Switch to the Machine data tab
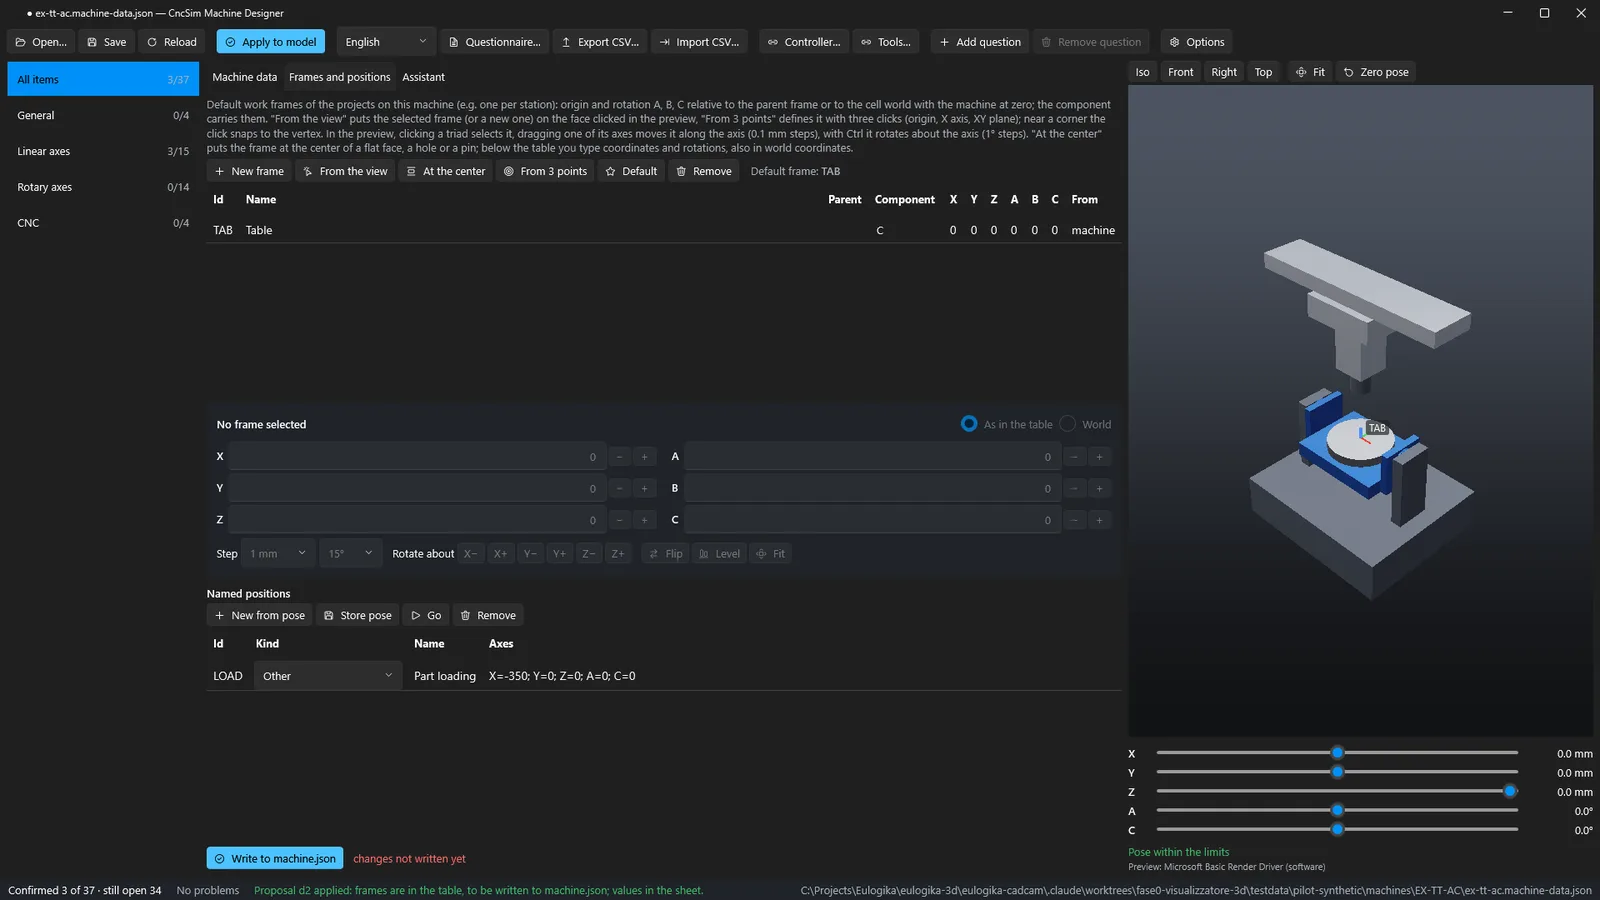This screenshot has width=1600, height=900. point(245,77)
